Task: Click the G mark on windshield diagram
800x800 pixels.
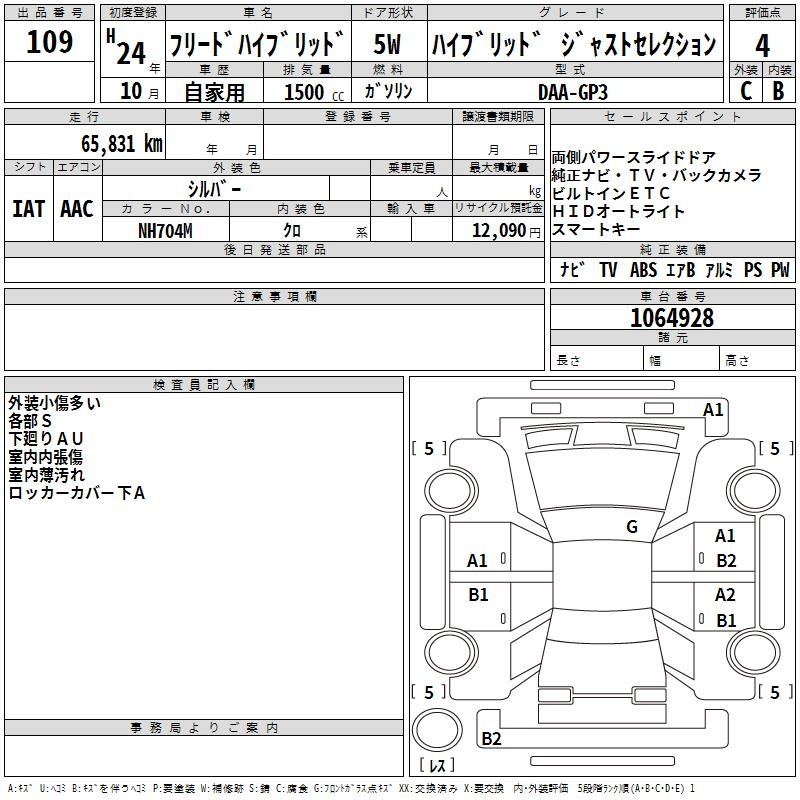Action: click(x=632, y=527)
